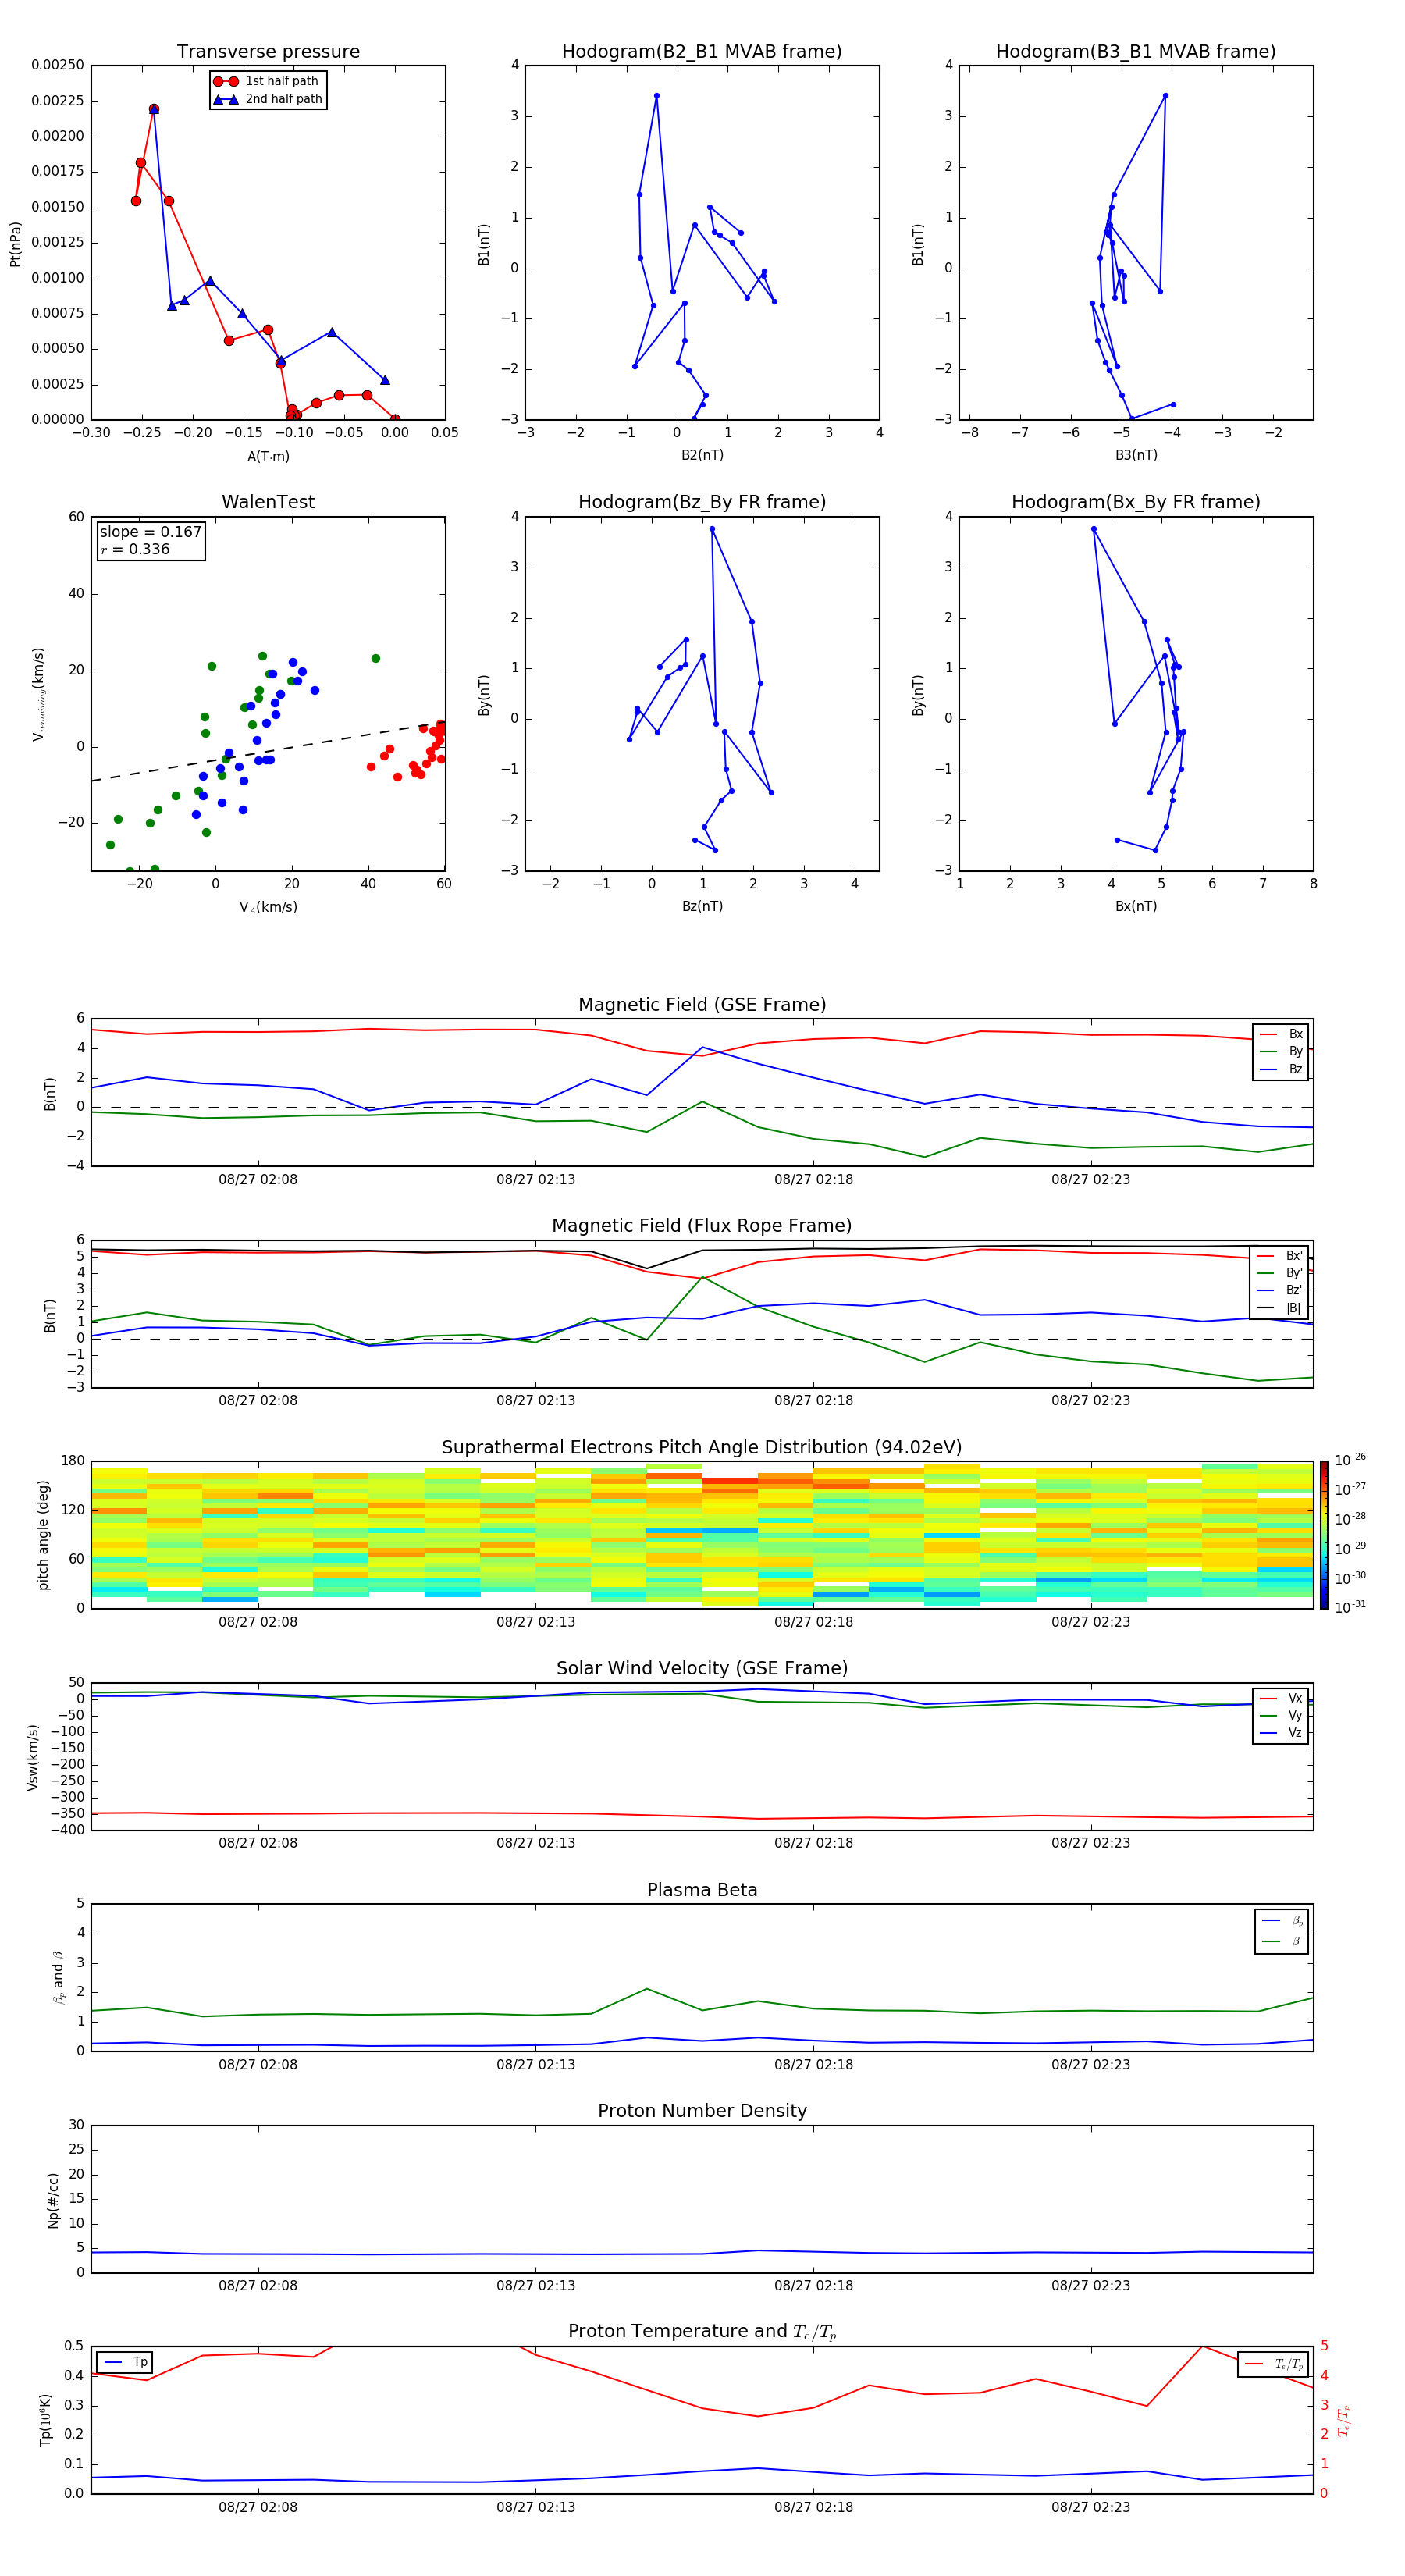
Task: Click the |B| entry in Flux Rope legend
Action: point(1279,1308)
